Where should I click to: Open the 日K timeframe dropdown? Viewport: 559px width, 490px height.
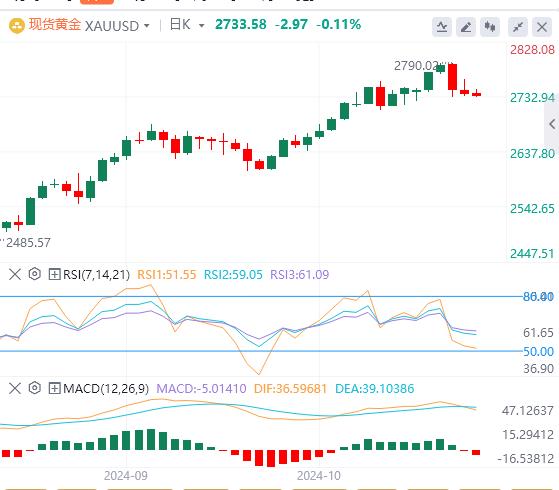(x=187, y=25)
